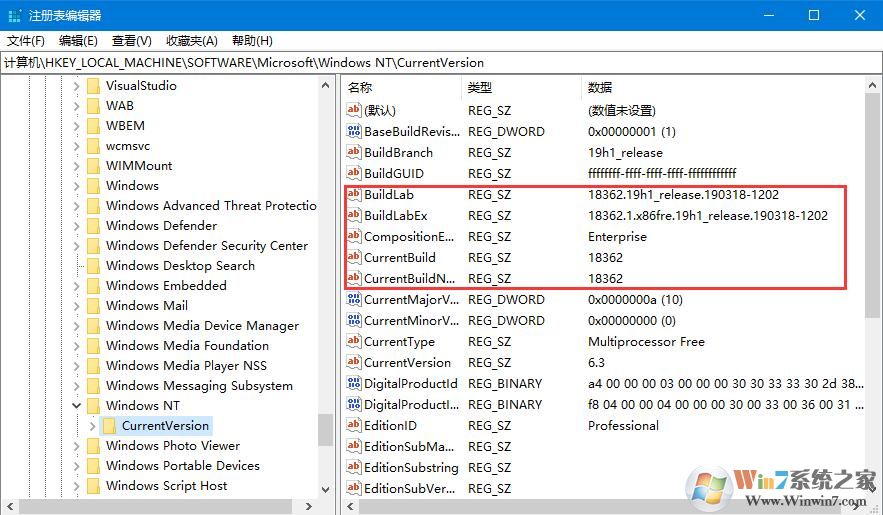Expand the Windows Media Foundation key

pos(77,346)
